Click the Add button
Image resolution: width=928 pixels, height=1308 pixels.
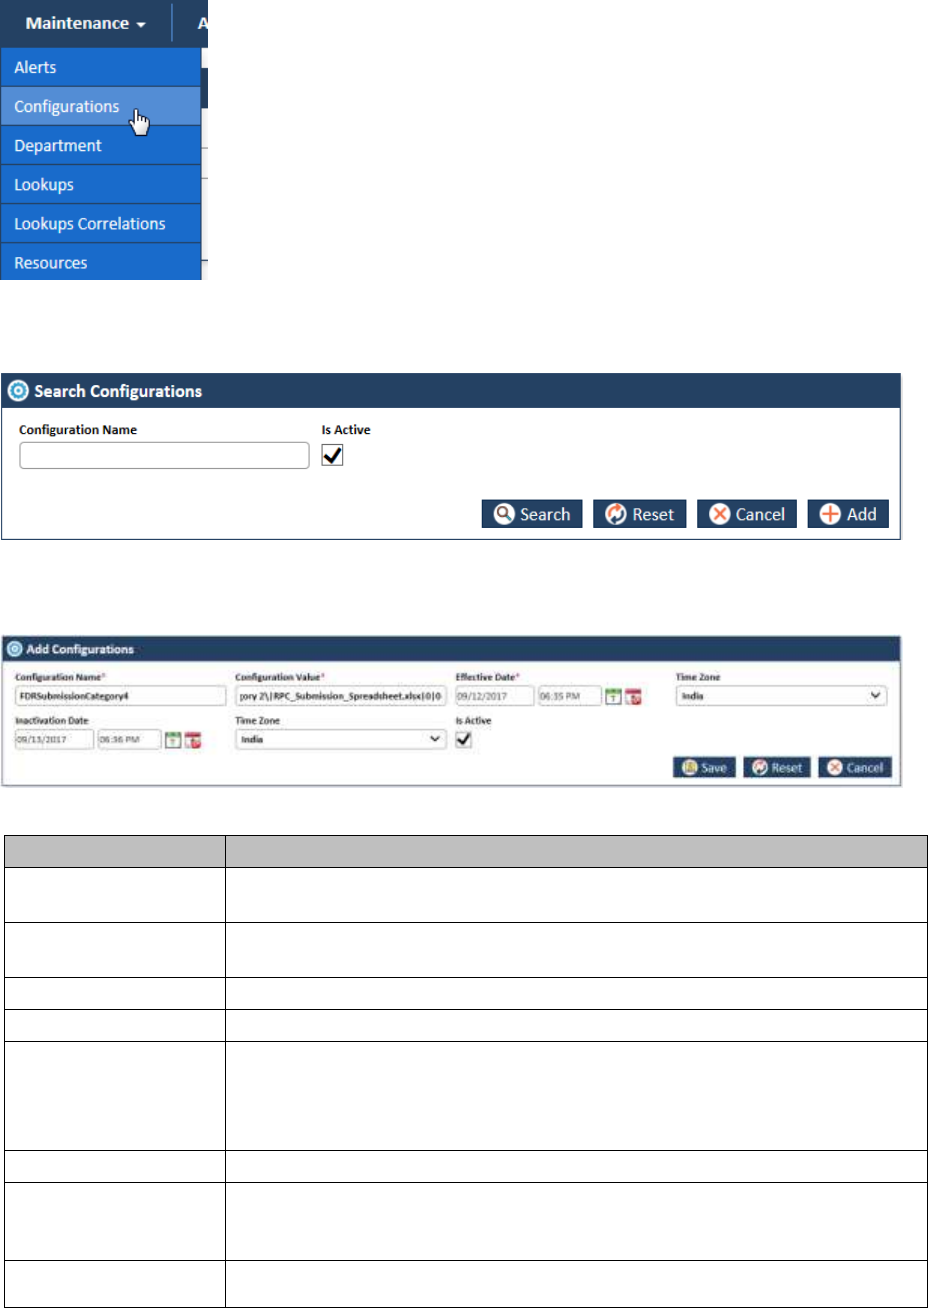tap(848, 514)
